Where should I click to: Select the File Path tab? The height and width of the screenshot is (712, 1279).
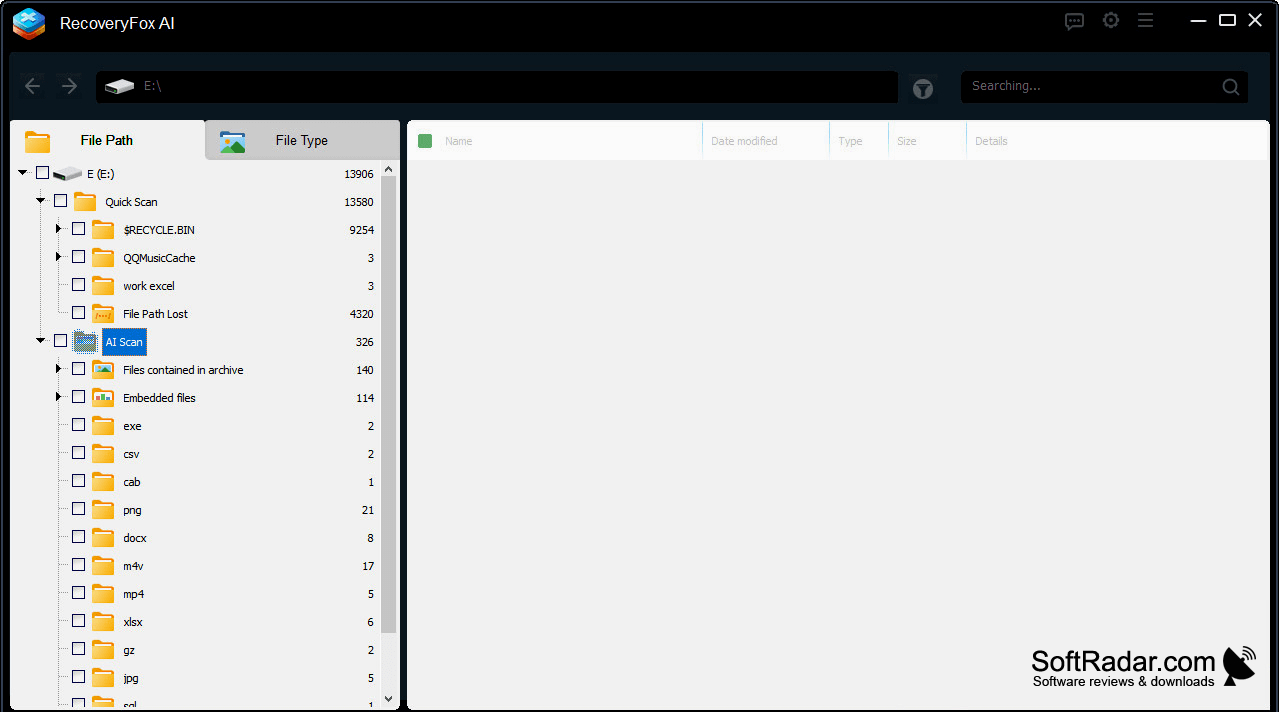(107, 140)
